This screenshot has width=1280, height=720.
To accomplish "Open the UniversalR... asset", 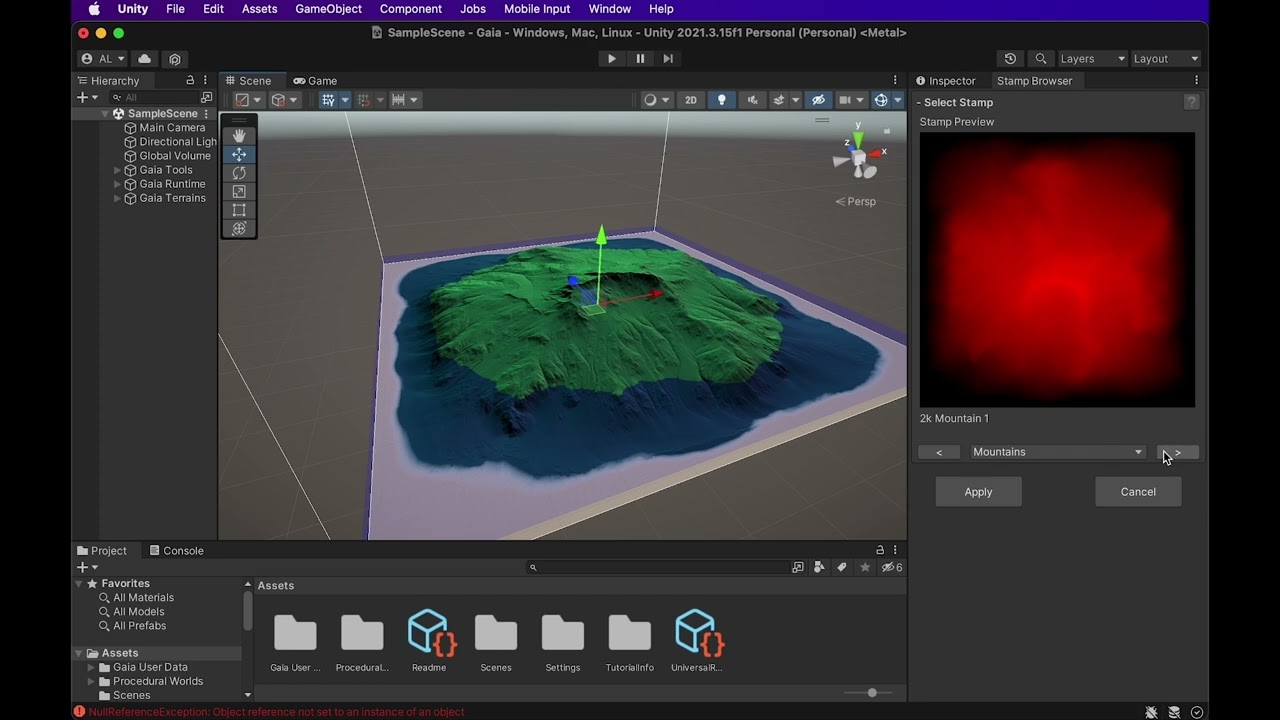I will [x=697, y=642].
